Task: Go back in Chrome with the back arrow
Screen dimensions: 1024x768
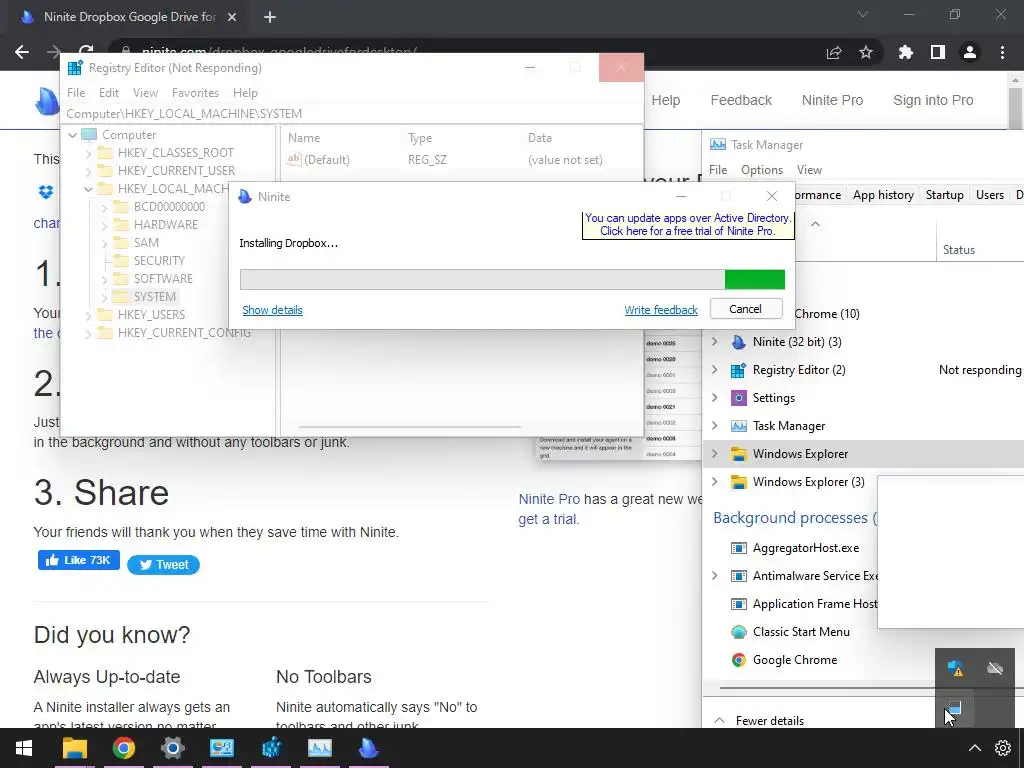Action: [22, 52]
